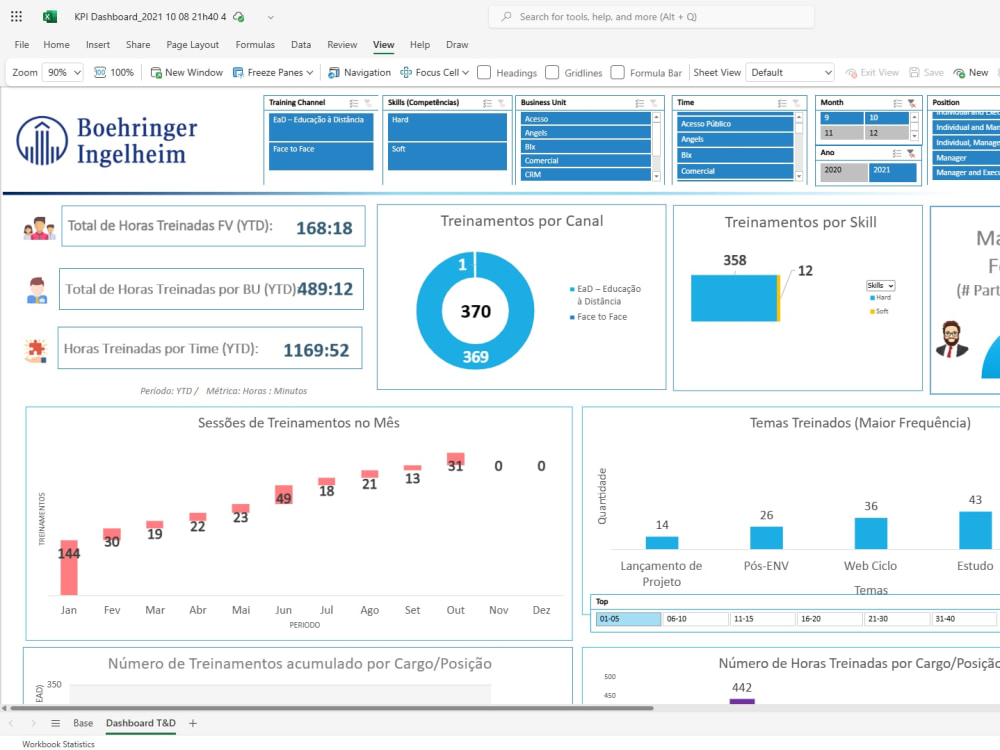
Task: Create a New sheet view
Action: (971, 72)
